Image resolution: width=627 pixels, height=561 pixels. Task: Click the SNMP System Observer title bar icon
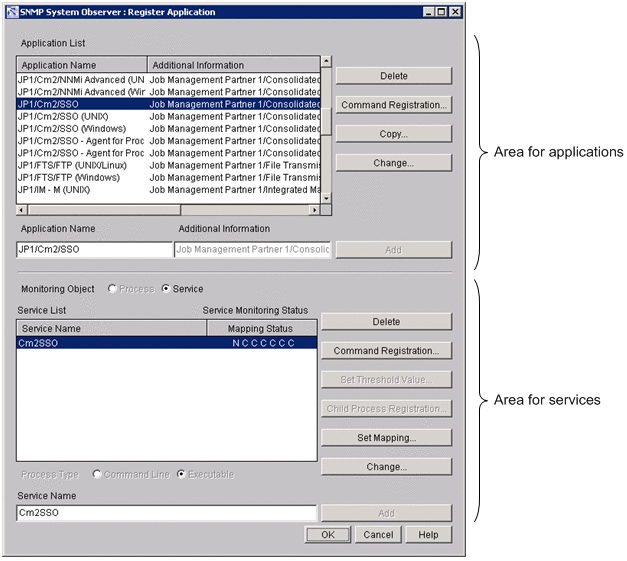[x=11, y=11]
